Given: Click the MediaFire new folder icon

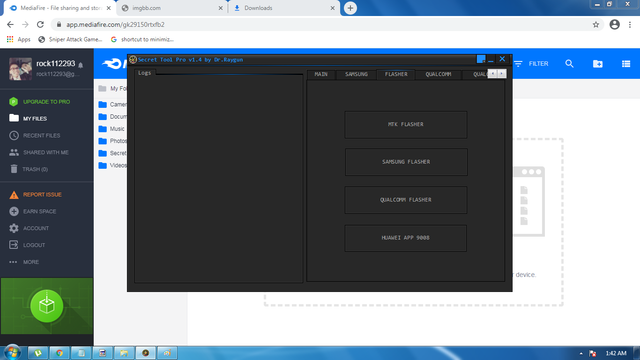Looking at the screenshot, I should coord(598,64).
